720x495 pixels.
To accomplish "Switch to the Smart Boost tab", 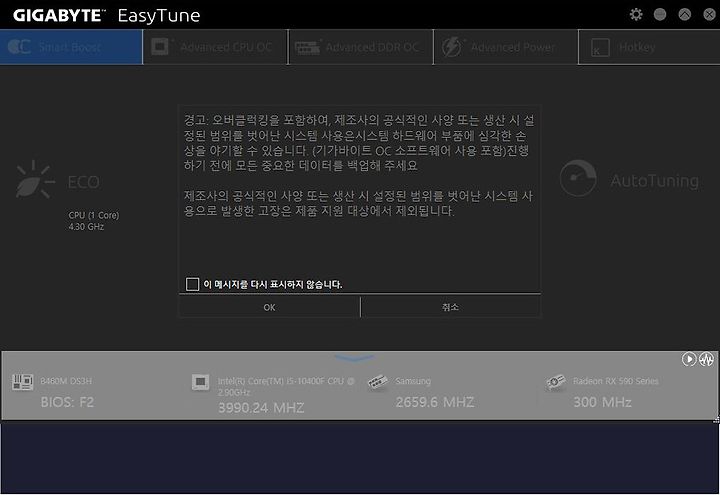I will tap(71, 47).
